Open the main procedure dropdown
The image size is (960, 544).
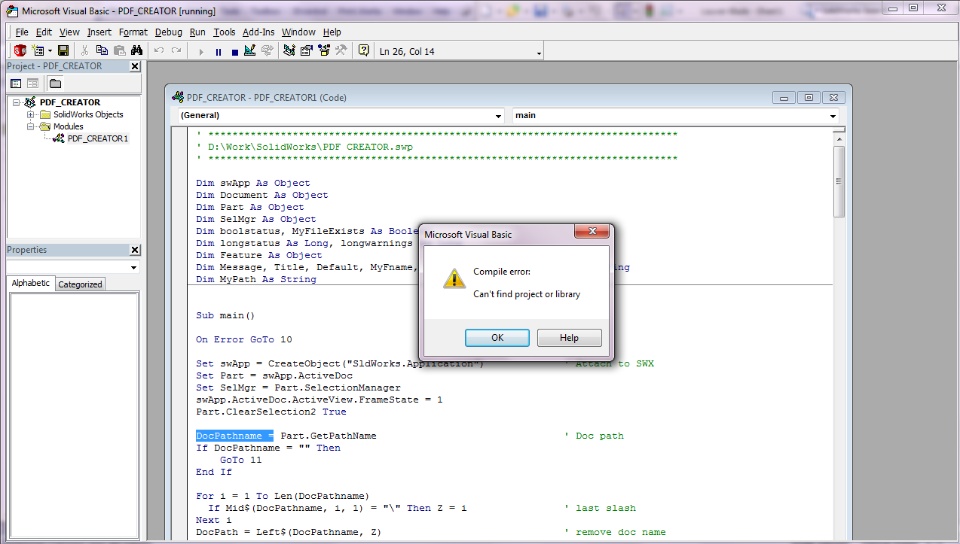point(833,116)
